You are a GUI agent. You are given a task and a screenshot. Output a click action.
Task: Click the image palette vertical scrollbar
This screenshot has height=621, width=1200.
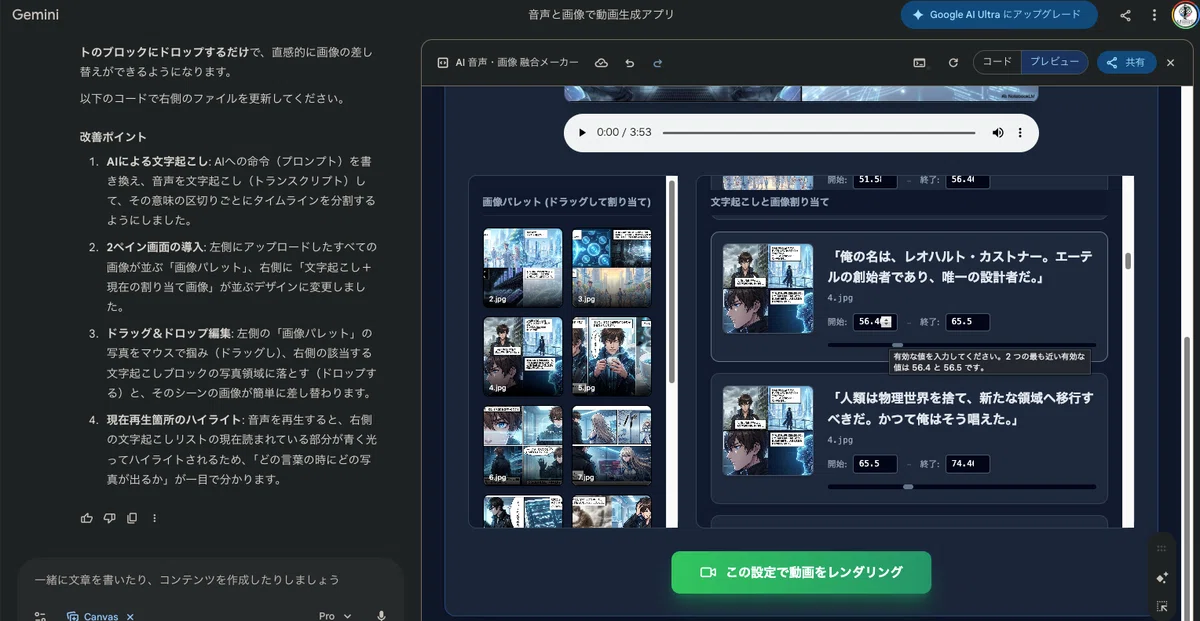(672, 283)
